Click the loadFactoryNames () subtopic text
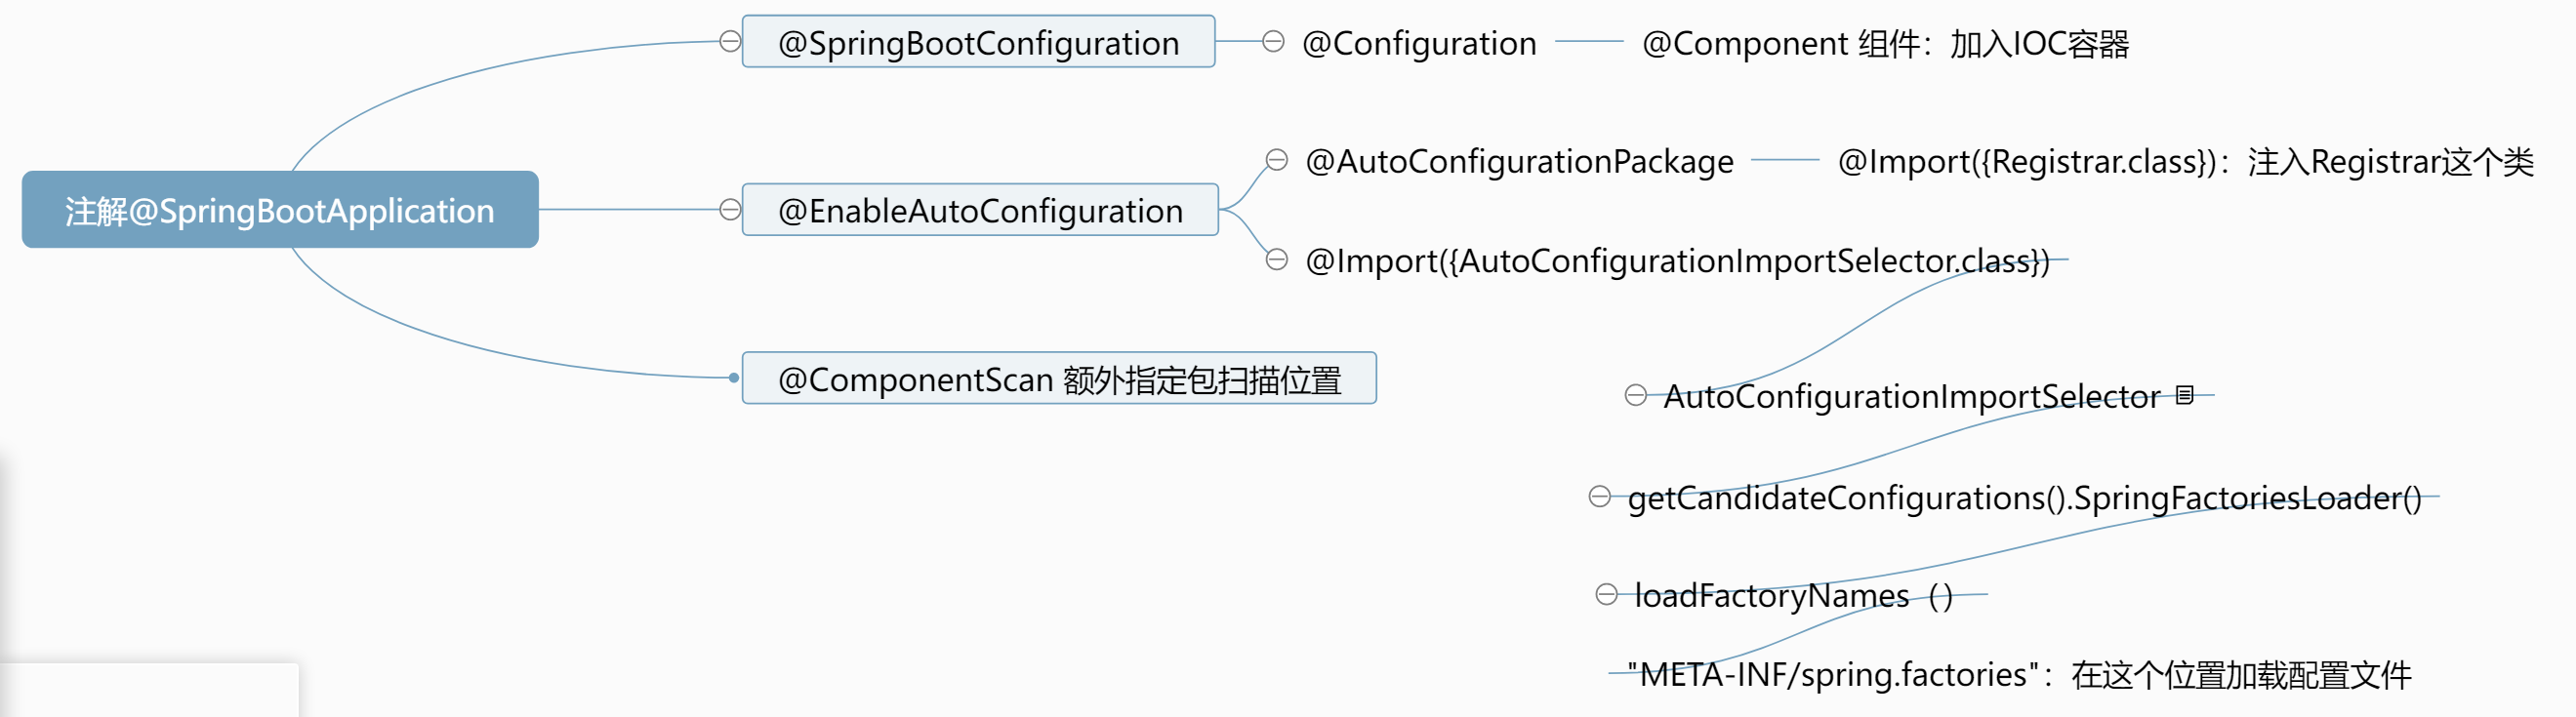Image resolution: width=2576 pixels, height=717 pixels. 1793,596
